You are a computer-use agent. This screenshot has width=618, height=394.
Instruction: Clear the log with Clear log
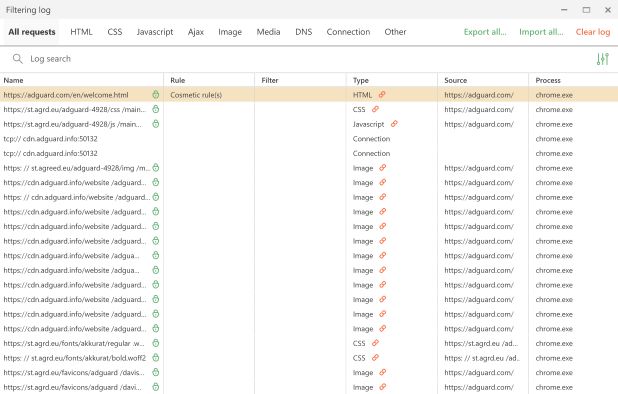pyautogui.click(x=593, y=32)
